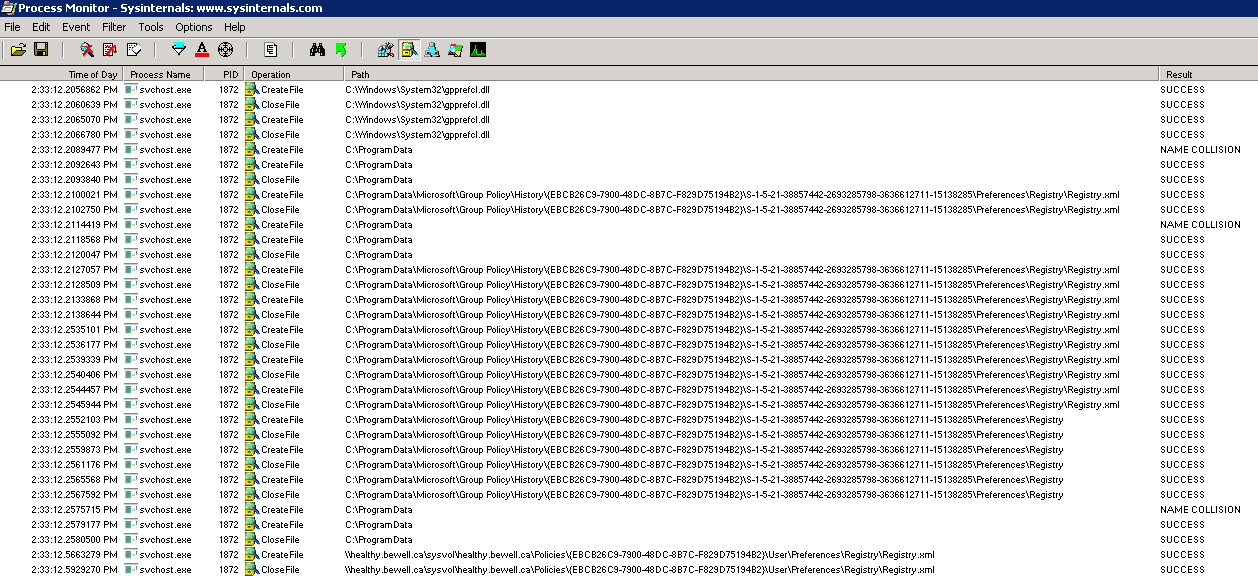Toggle event capture on or off

click(x=87, y=49)
